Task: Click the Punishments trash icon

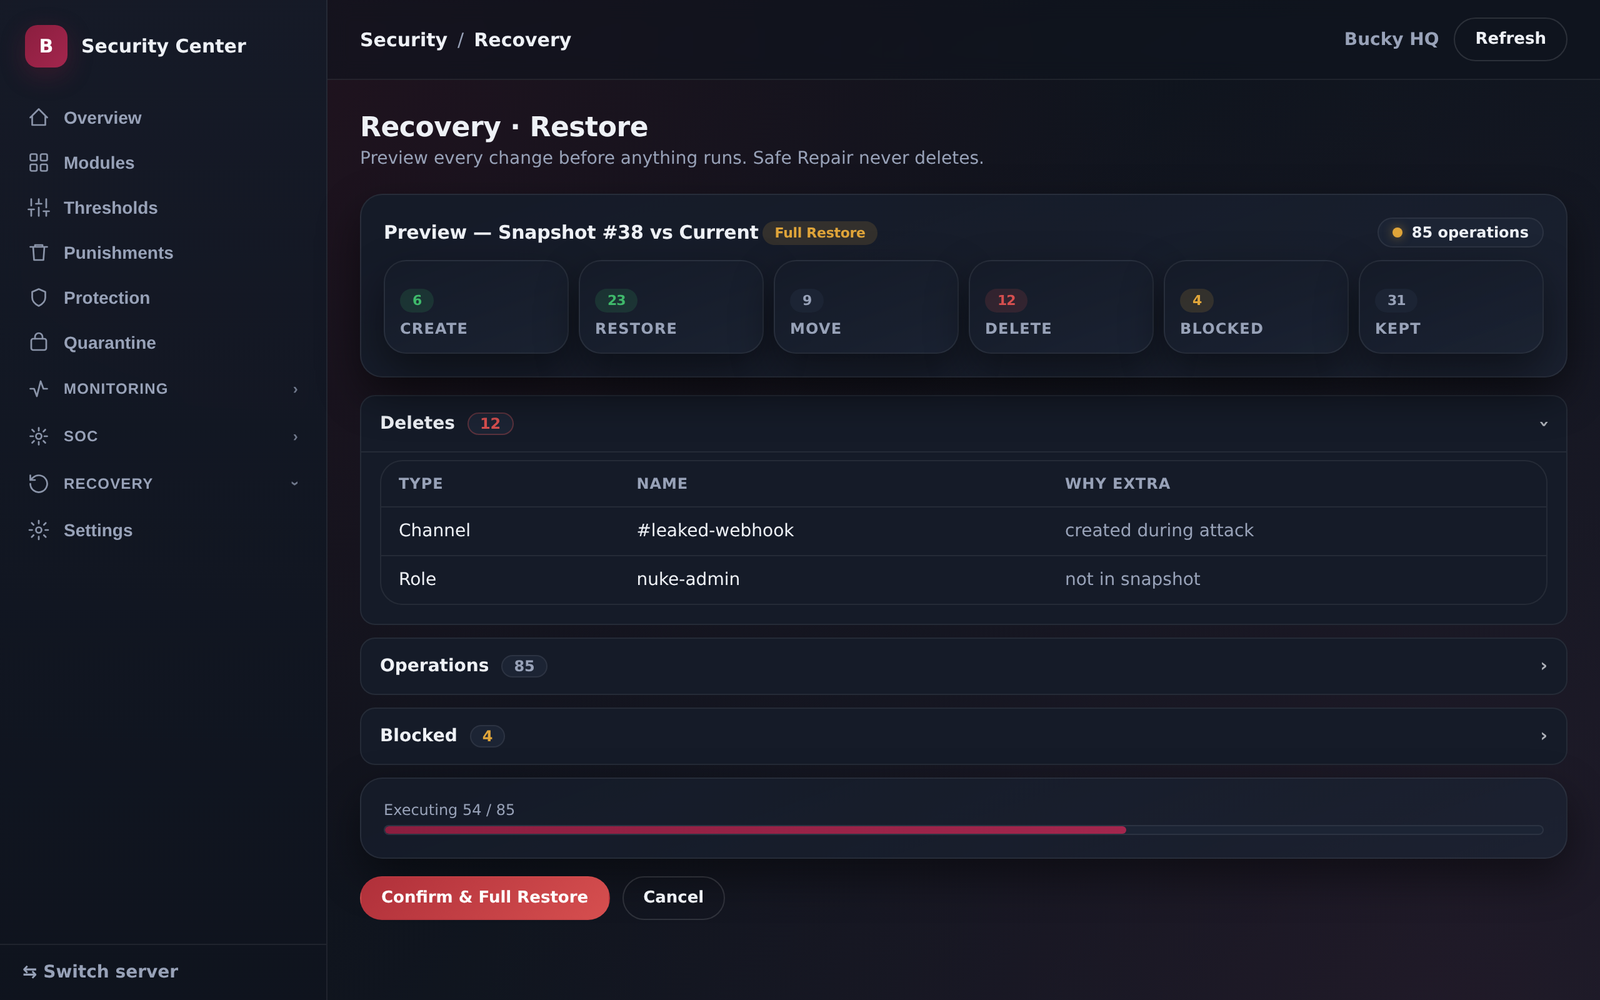Action: click(39, 253)
